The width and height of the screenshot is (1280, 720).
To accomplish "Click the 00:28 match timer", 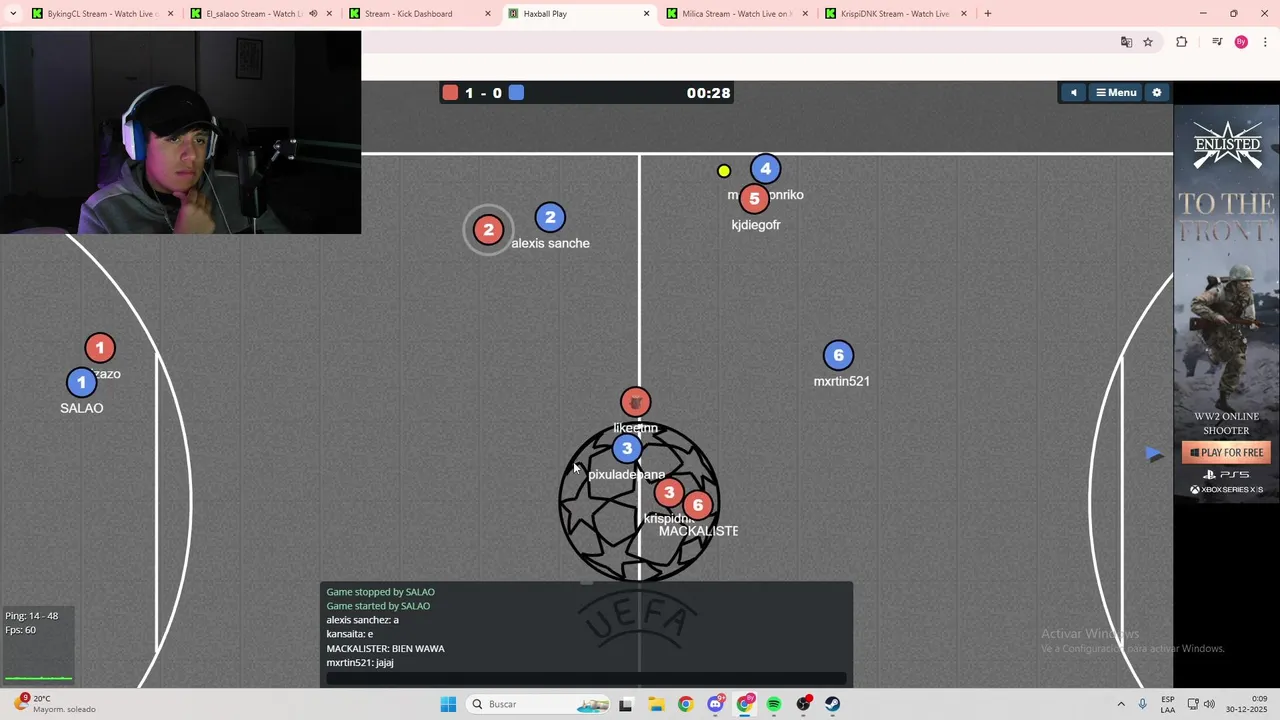I will 708,93.
